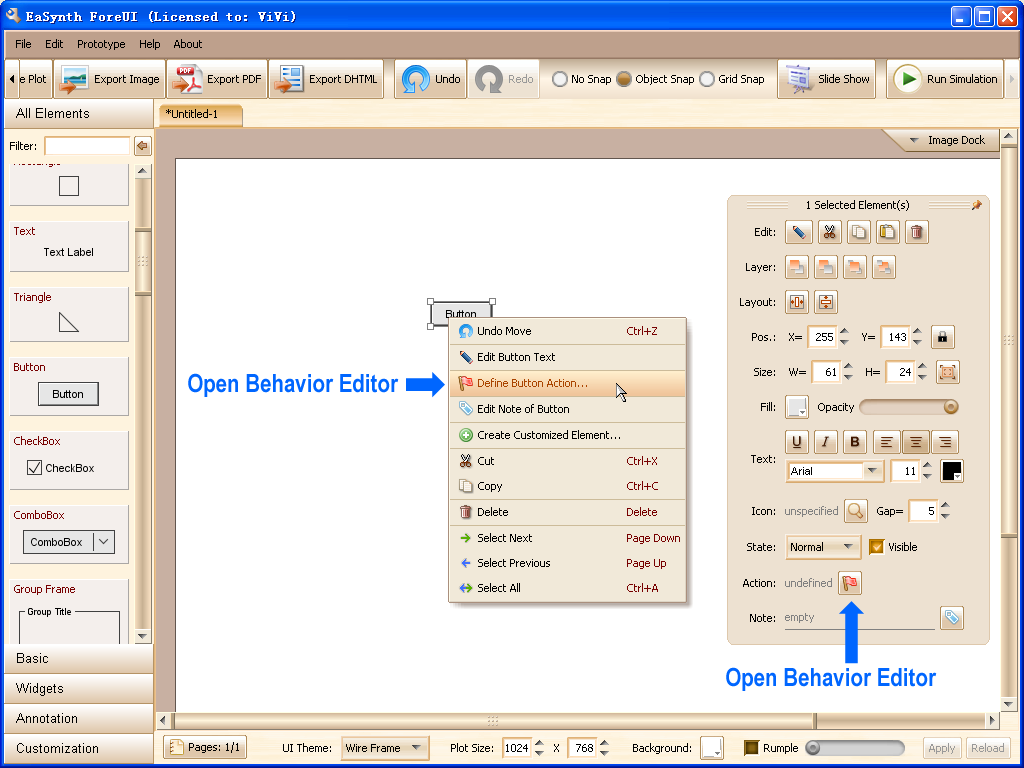Choose Define Button Action in context menu
The height and width of the screenshot is (768, 1024).
[532, 383]
